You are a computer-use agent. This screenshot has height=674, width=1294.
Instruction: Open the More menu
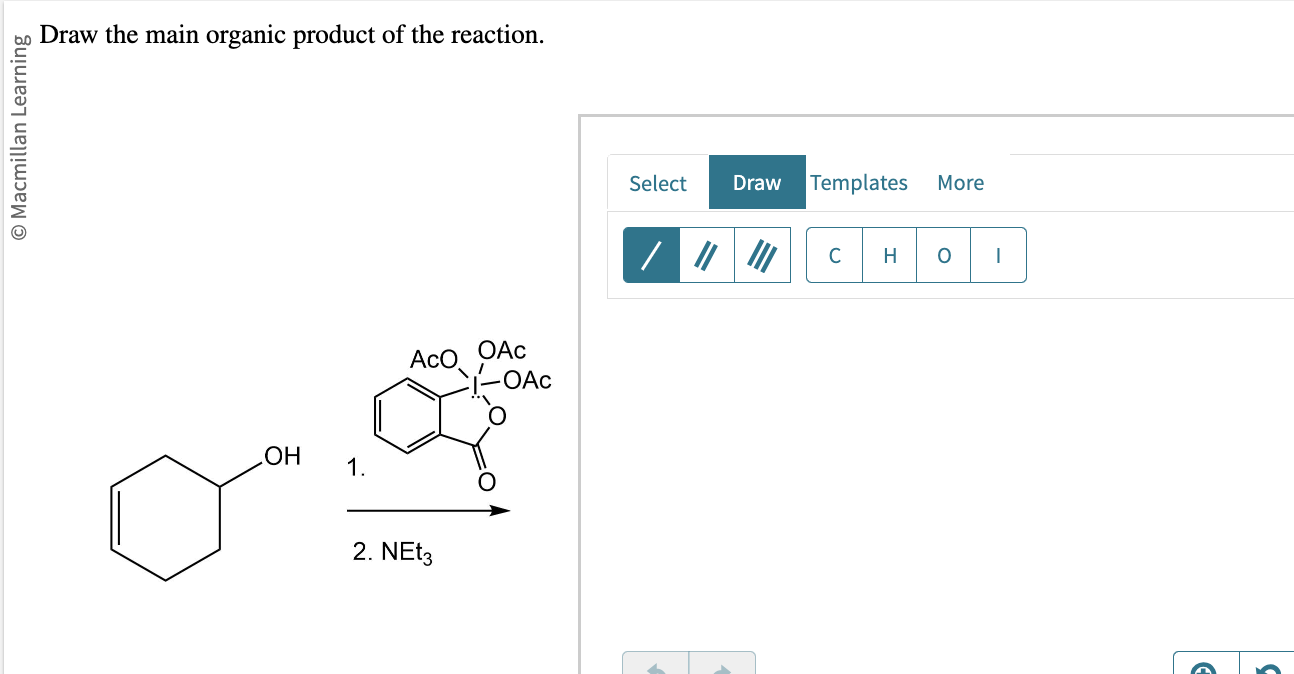[960, 182]
